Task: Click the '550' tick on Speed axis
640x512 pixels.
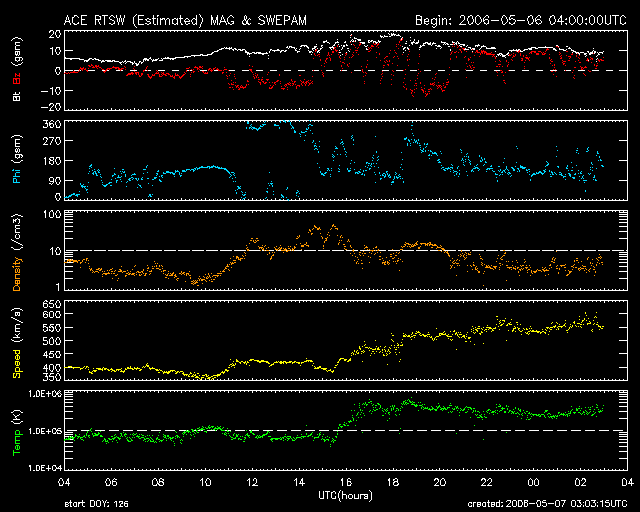Action: click(x=52, y=328)
